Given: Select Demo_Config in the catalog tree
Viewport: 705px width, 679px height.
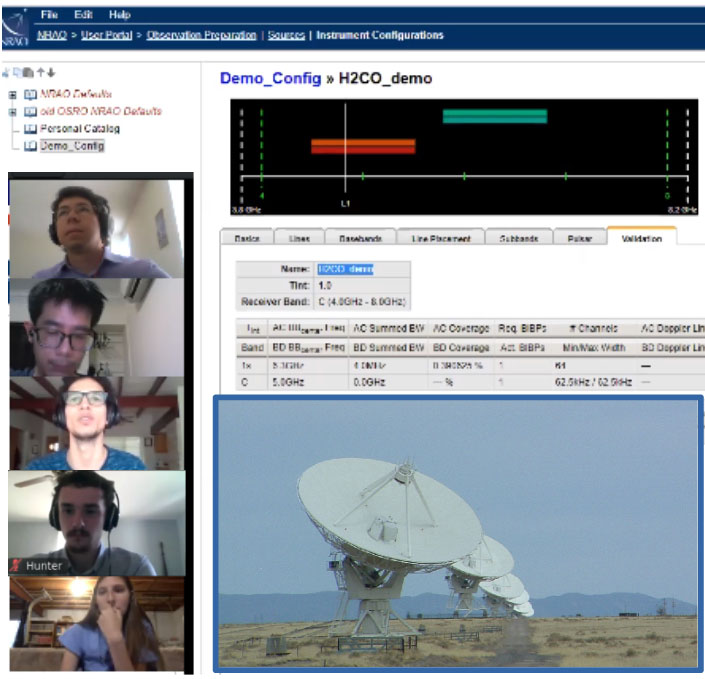Looking at the screenshot, I should 71,146.
